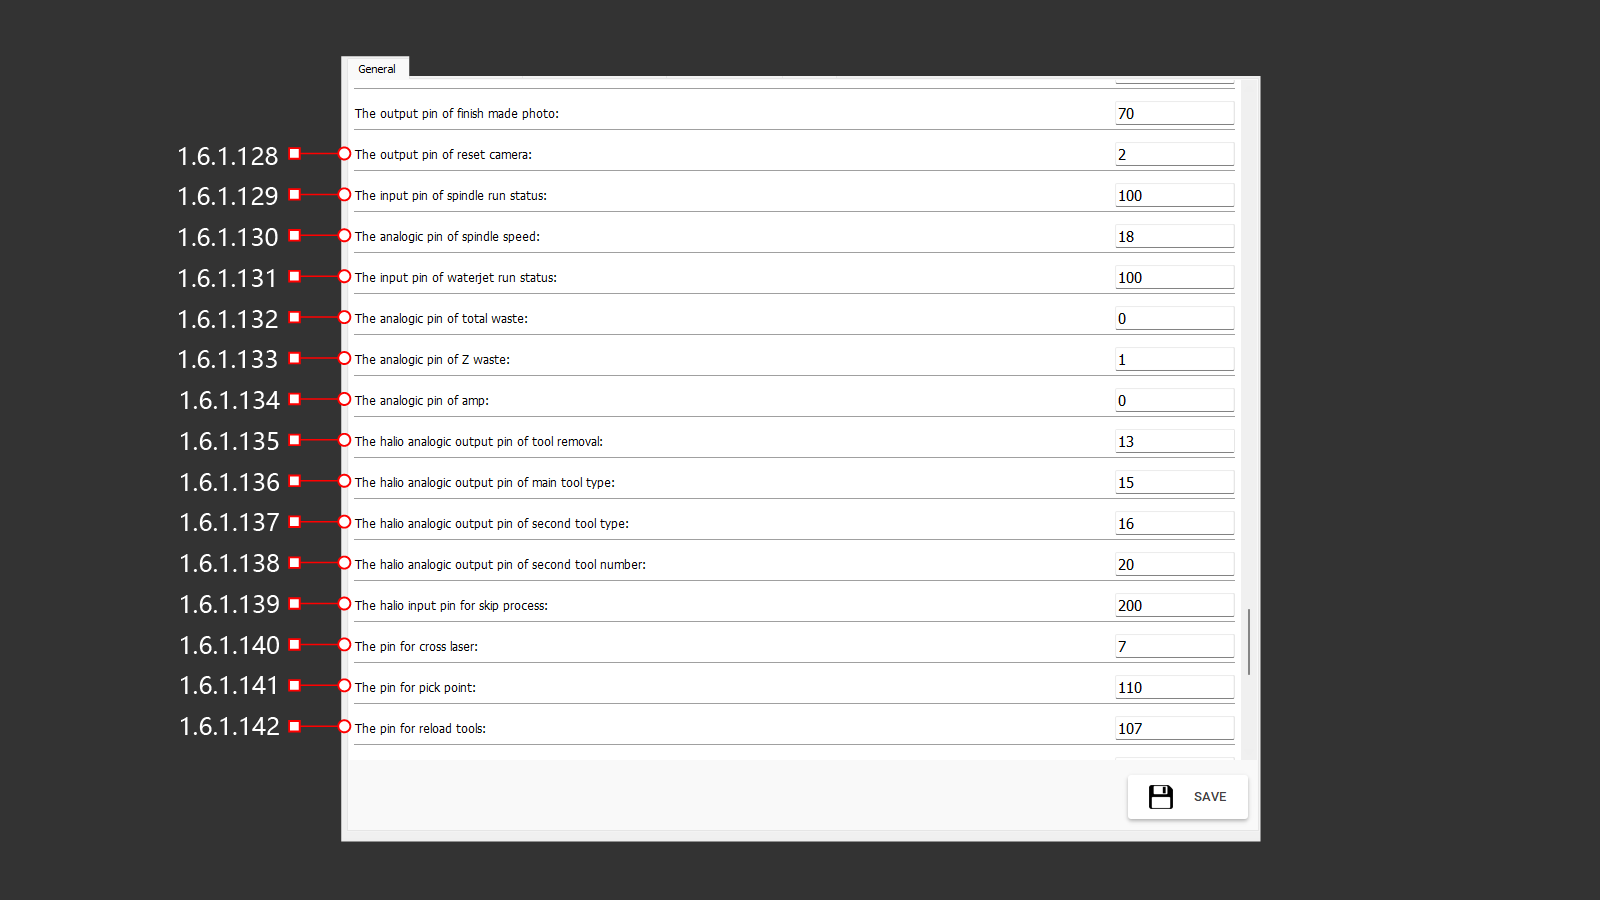Select the analogic spindle speed pin field
Image resolution: width=1600 pixels, height=900 pixels.
click(x=1174, y=237)
